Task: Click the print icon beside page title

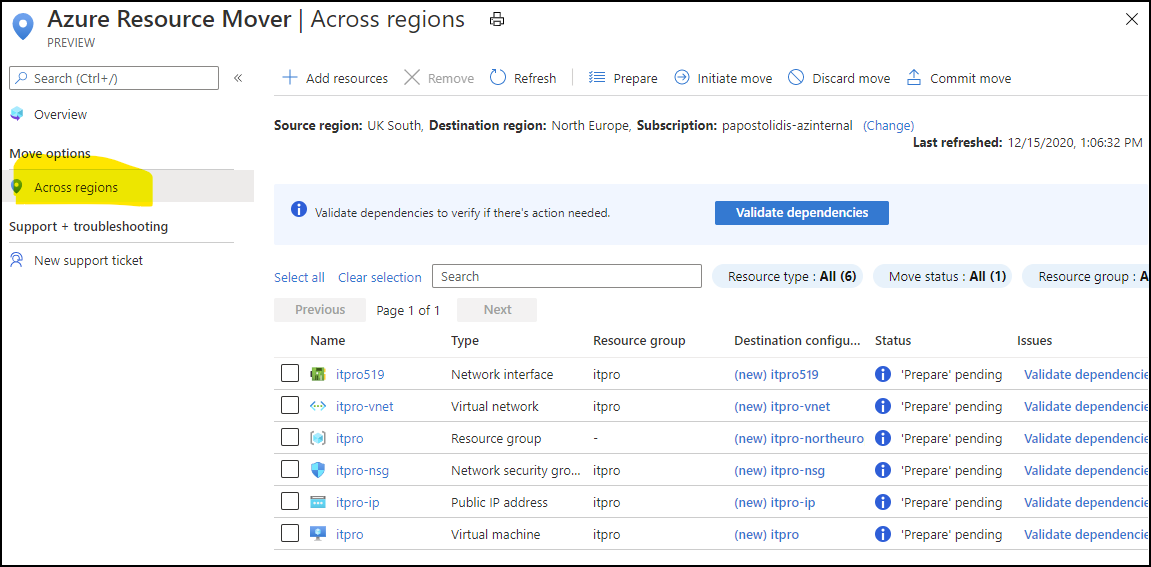Action: pyautogui.click(x=497, y=19)
